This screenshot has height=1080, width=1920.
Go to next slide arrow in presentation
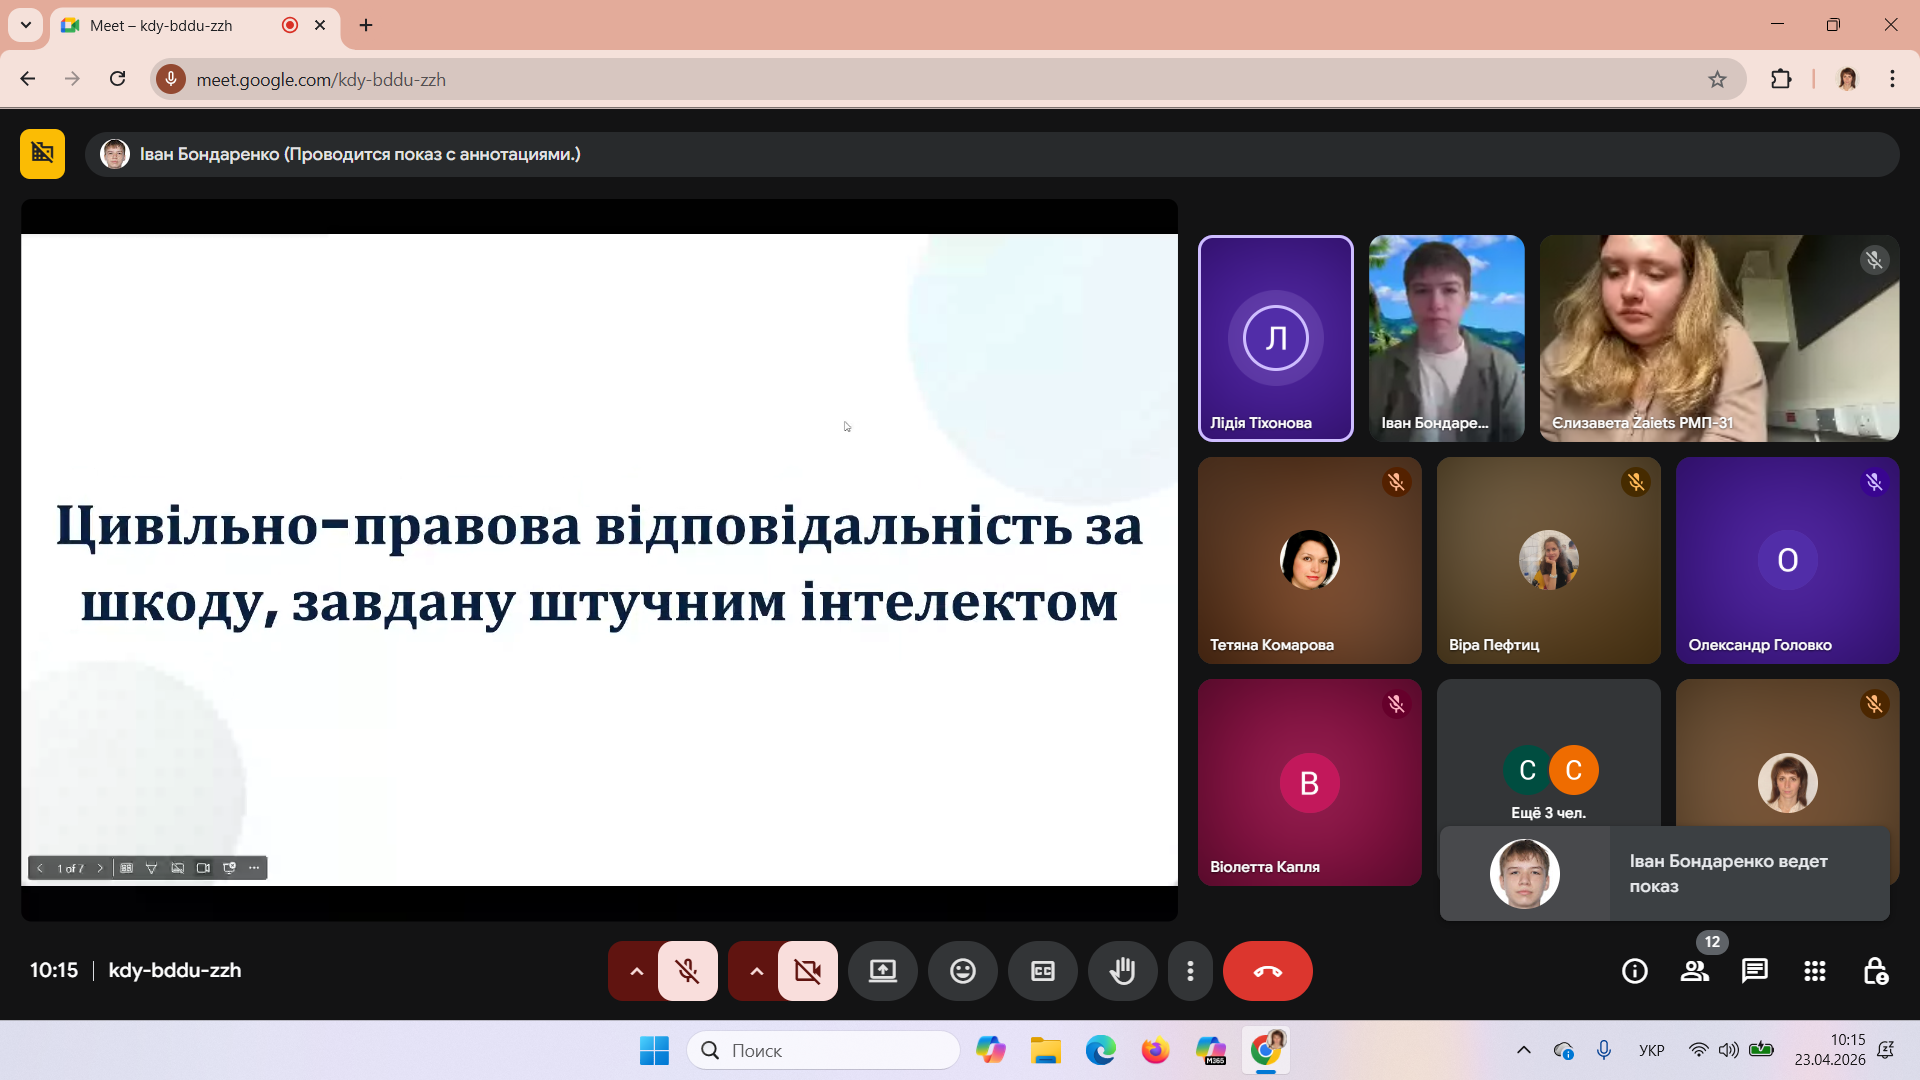point(100,868)
